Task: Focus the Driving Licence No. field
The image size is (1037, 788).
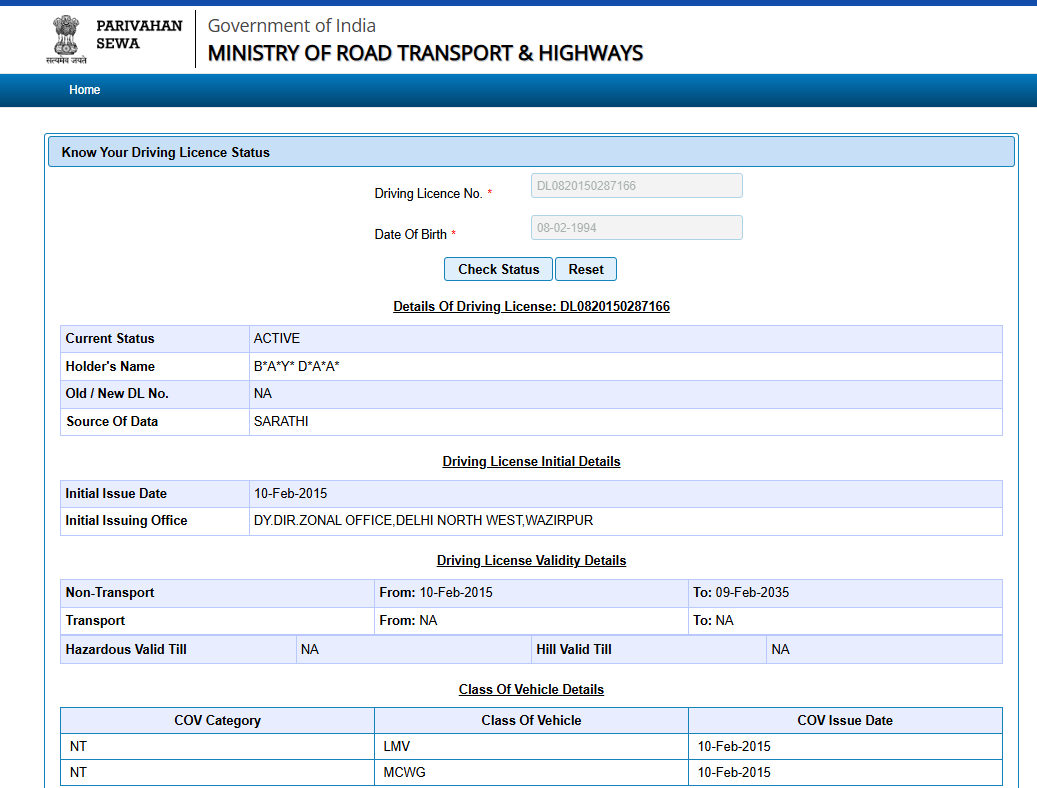Action: (x=636, y=186)
